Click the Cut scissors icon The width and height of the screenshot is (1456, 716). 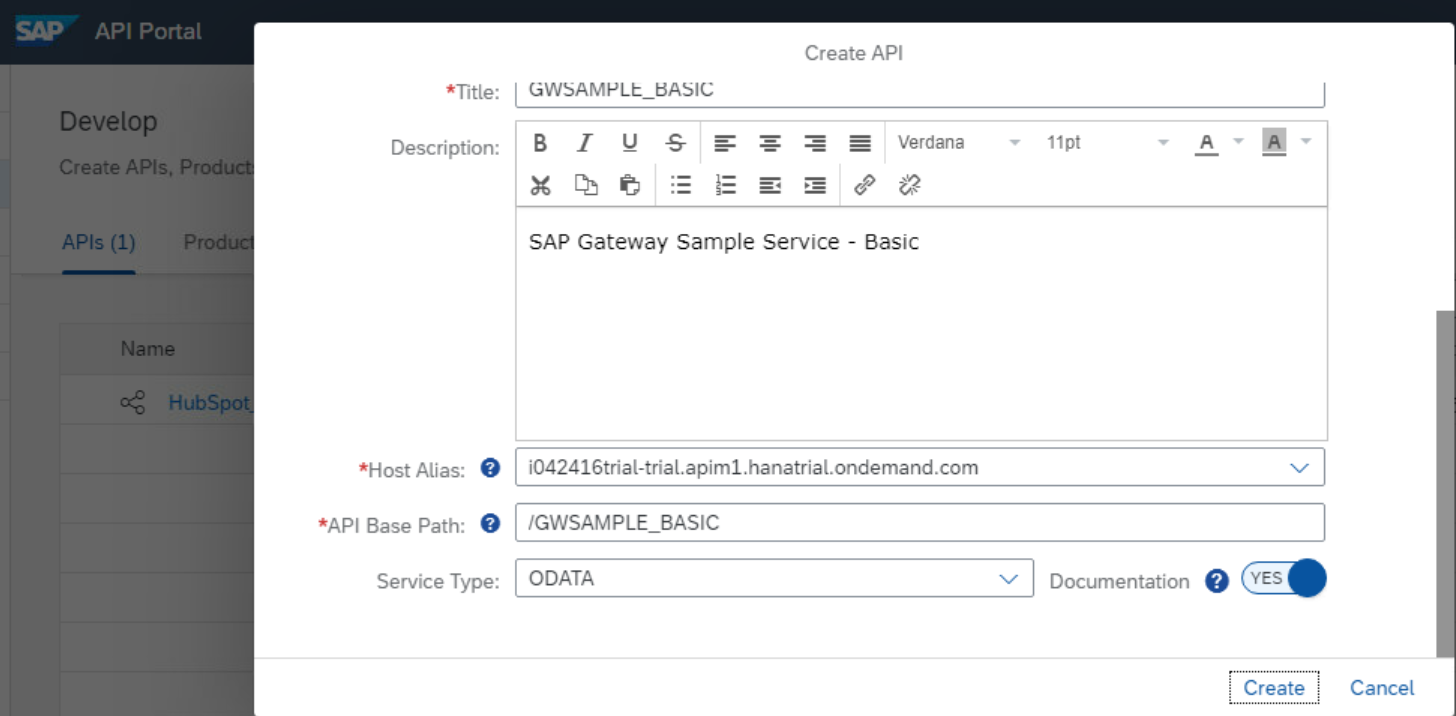point(540,185)
